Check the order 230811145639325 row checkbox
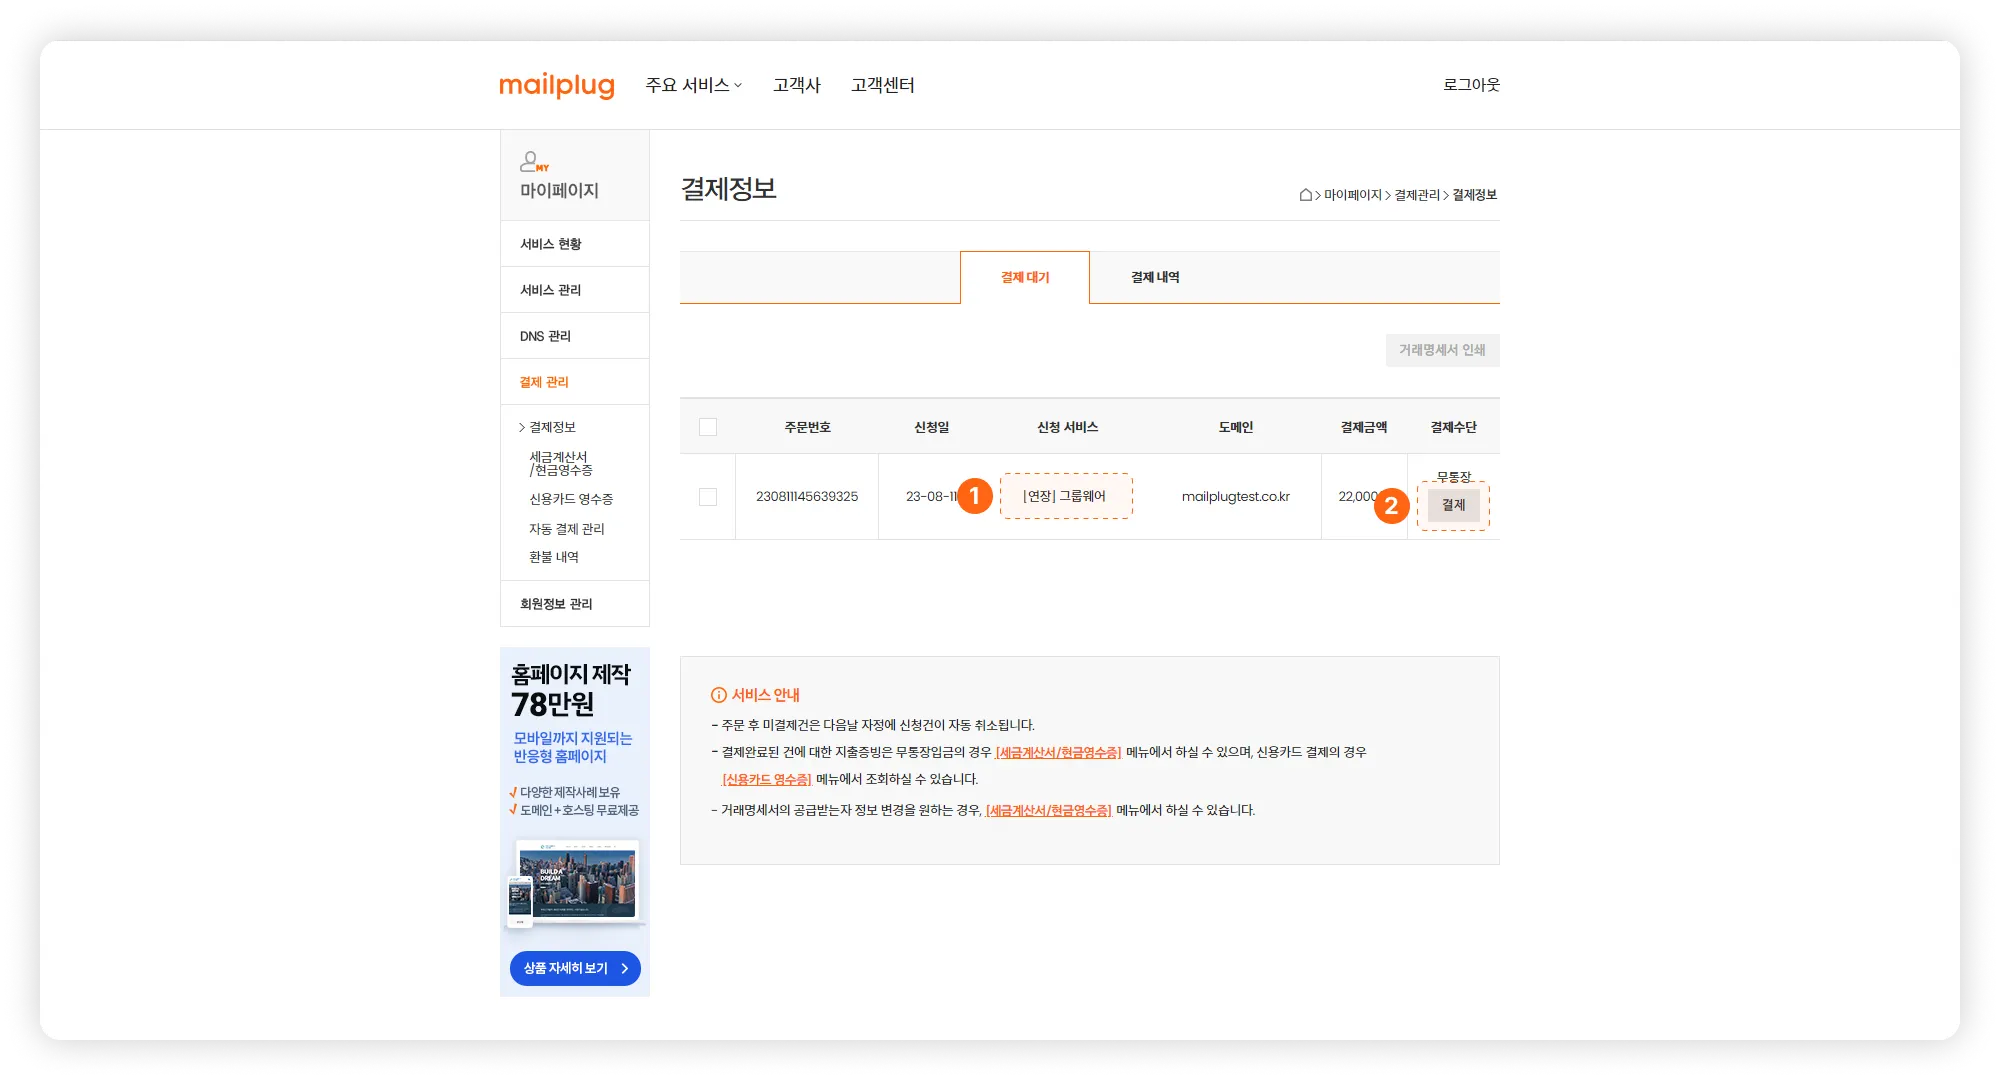The height and width of the screenshot is (1080, 2000). point(708,497)
